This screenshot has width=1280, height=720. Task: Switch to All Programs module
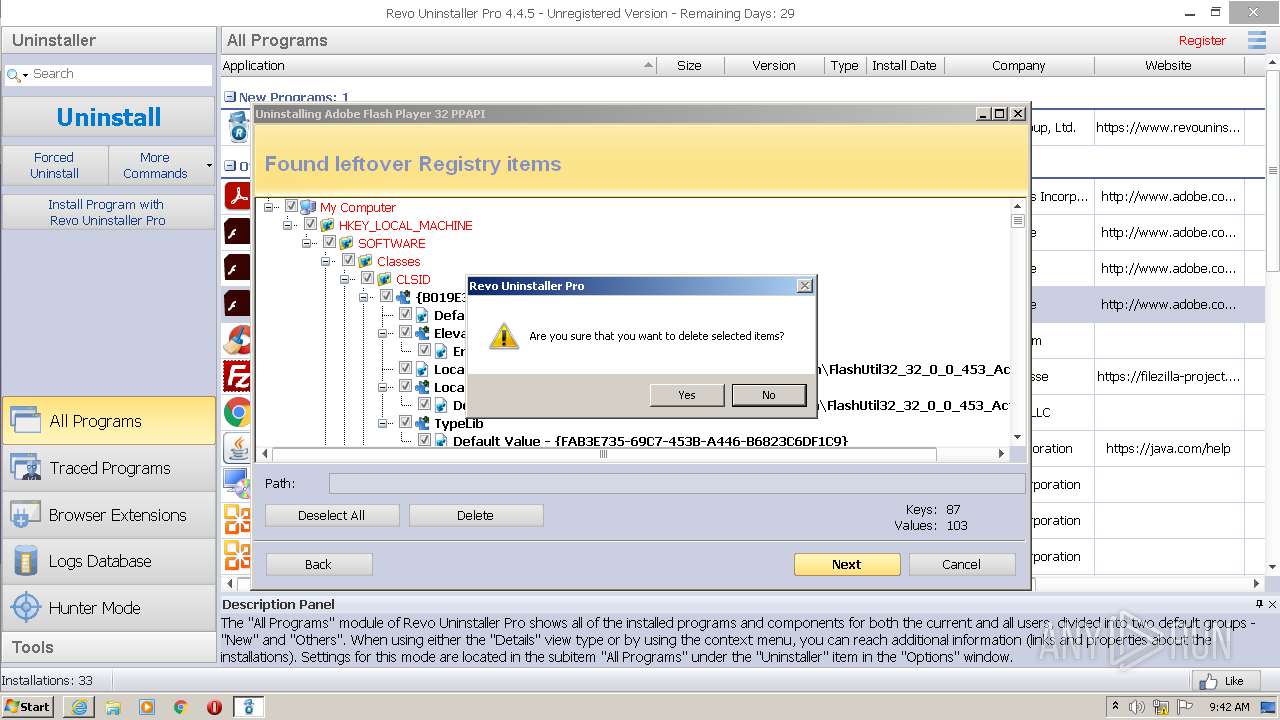[108, 421]
